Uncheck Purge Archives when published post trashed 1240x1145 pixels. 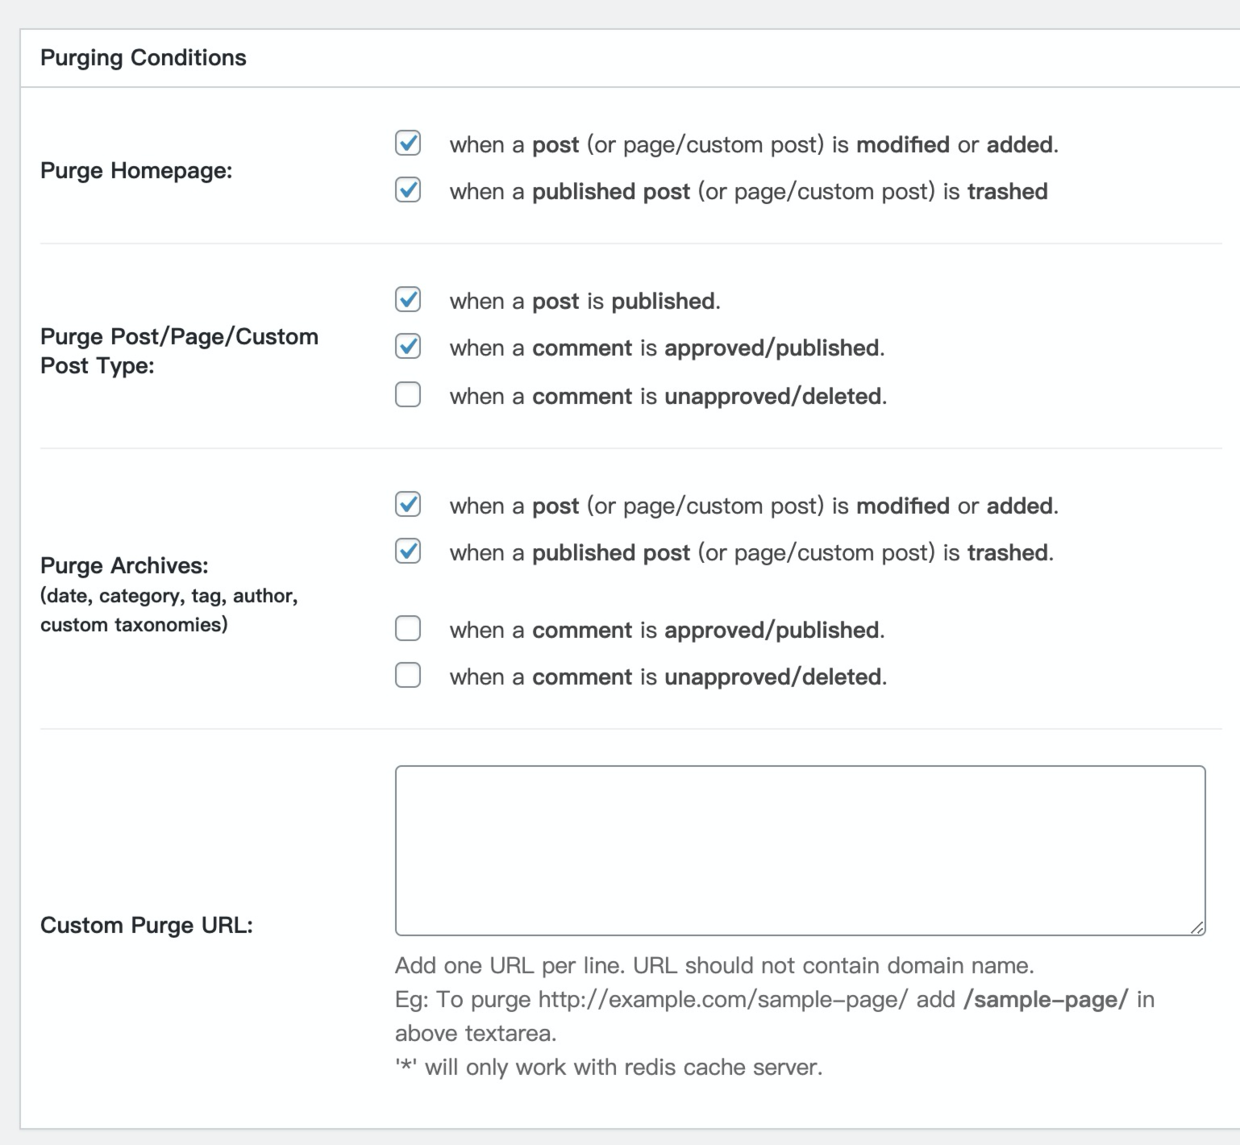click(x=408, y=551)
